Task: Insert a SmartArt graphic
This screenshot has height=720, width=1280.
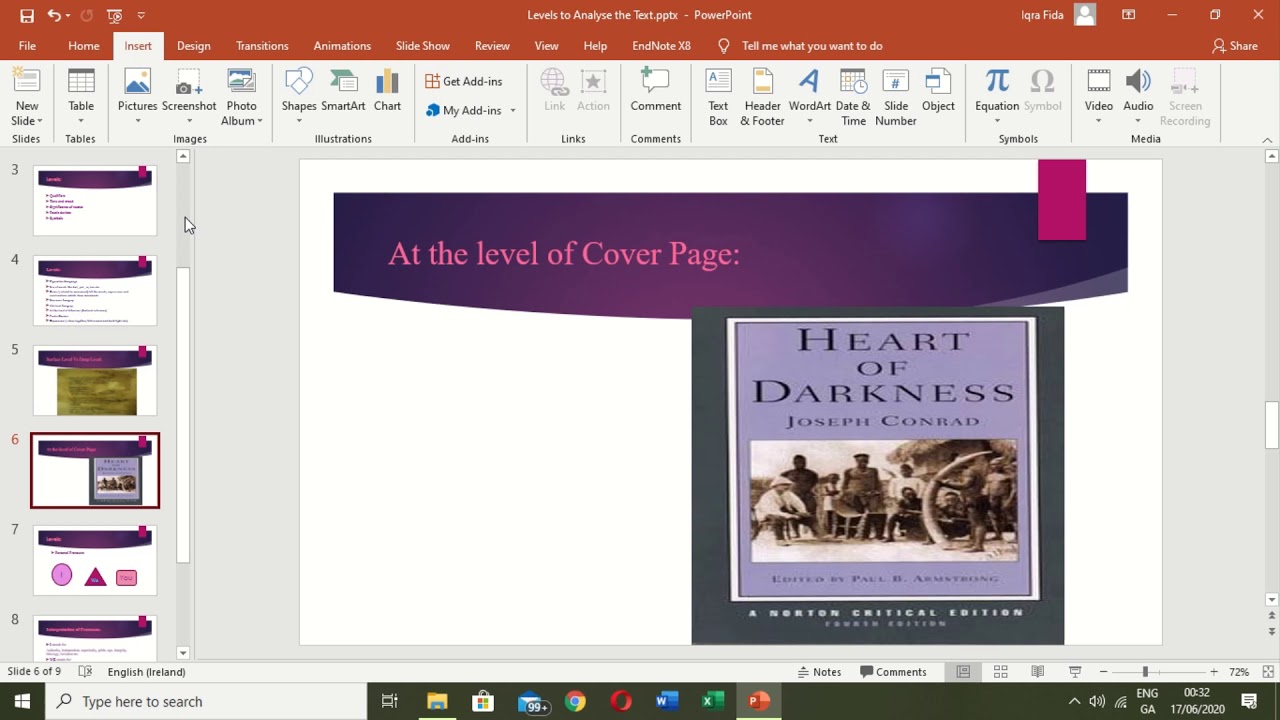Action: [x=343, y=90]
